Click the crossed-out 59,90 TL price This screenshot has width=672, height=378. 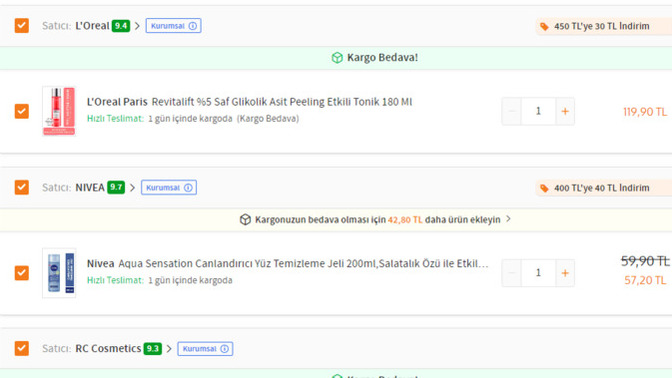[645, 261]
